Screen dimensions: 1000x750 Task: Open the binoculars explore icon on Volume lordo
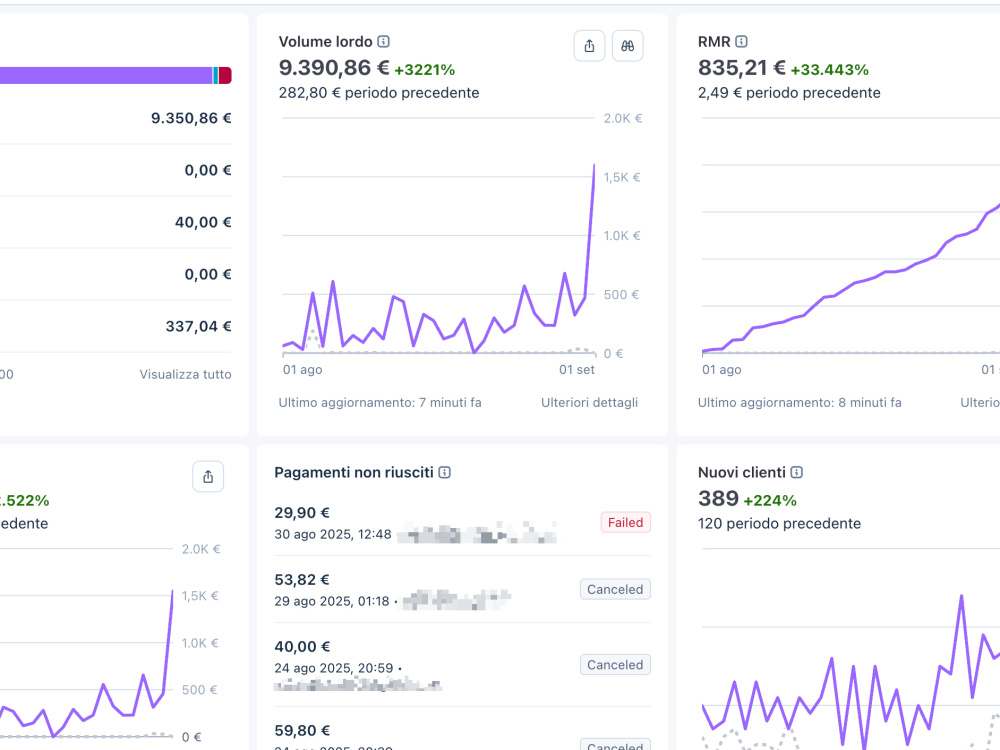coord(628,46)
